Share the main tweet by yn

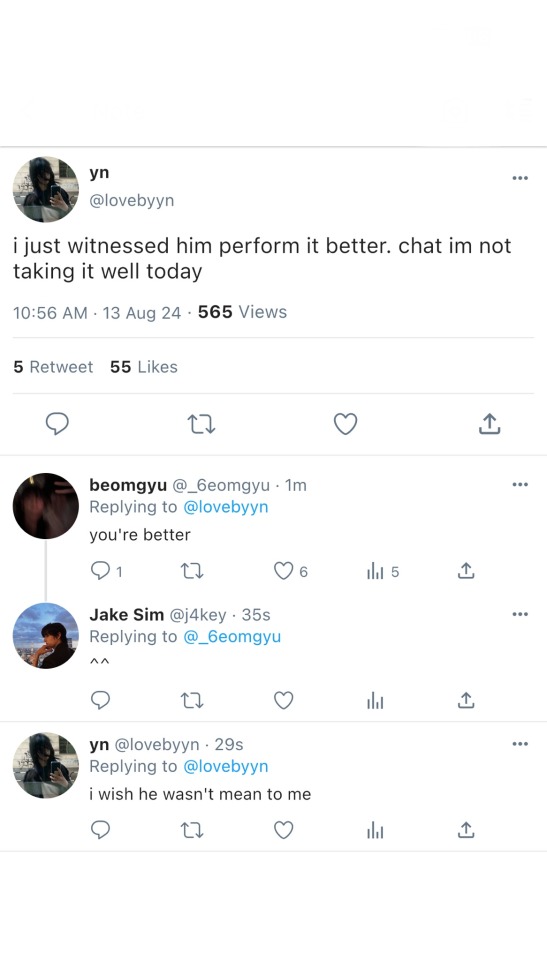[489, 424]
